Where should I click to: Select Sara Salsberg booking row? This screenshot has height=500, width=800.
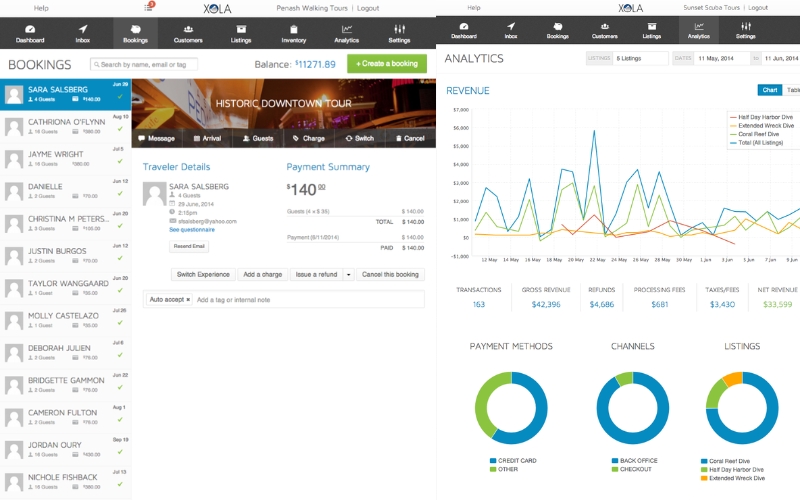(65, 94)
